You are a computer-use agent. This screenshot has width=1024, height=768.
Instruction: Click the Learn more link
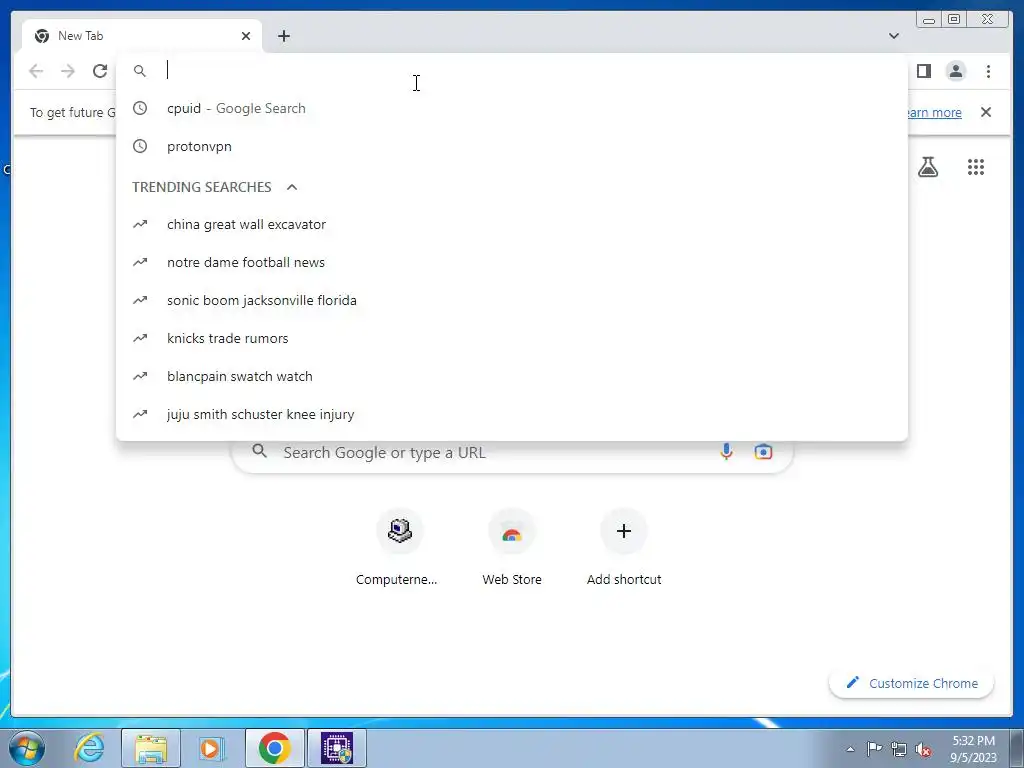(935, 112)
